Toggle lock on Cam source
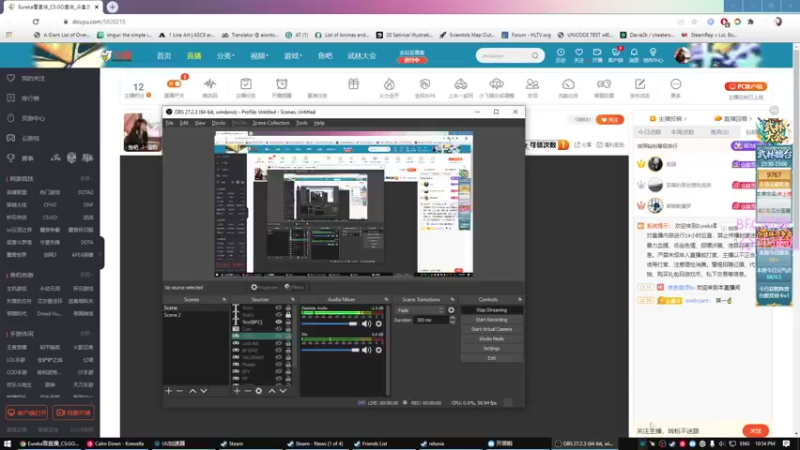The image size is (800, 450). tap(288, 329)
